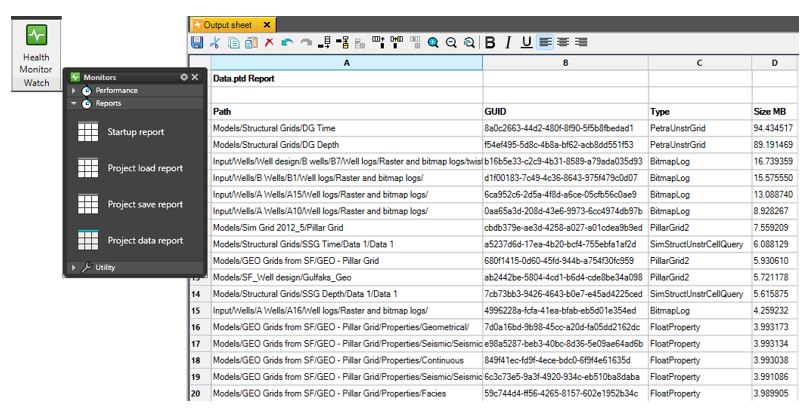The width and height of the screenshot is (811, 413).
Task: Click the size value 89.191469
Action: [x=774, y=145]
